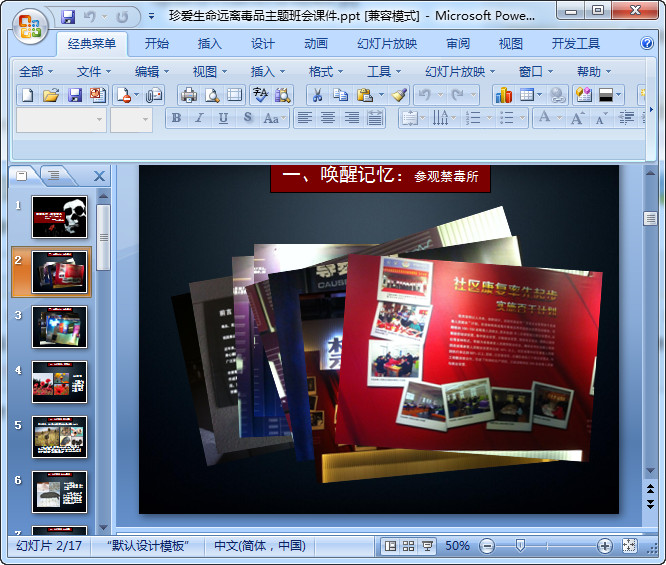This screenshot has height=565, width=666.
Task: Switch to the outline pane tab
Action: click(54, 175)
